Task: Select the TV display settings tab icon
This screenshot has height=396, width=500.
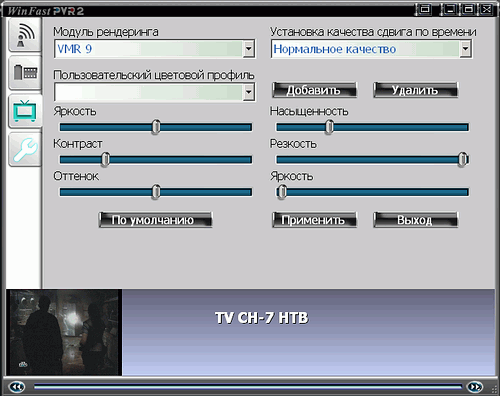Action: click(x=25, y=111)
